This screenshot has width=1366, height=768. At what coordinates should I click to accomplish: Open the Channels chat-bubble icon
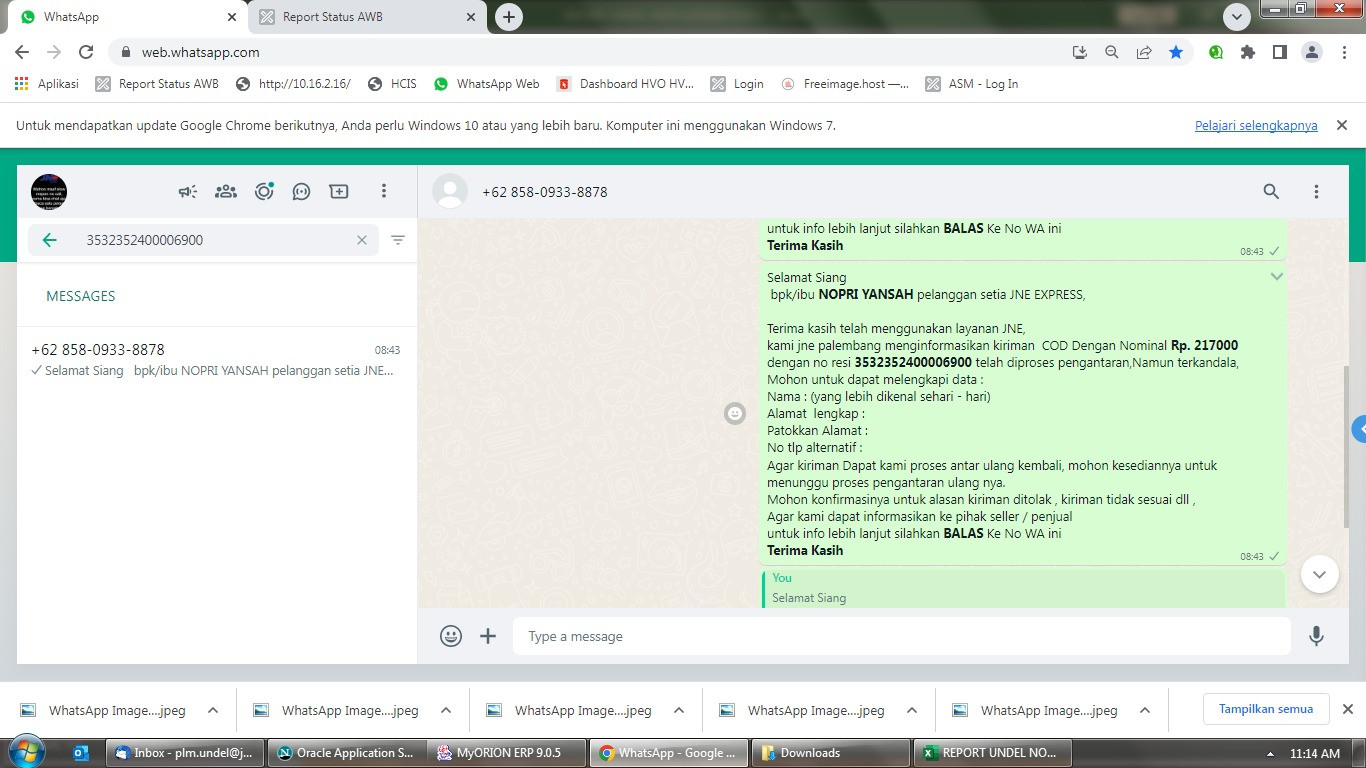pos(301,191)
